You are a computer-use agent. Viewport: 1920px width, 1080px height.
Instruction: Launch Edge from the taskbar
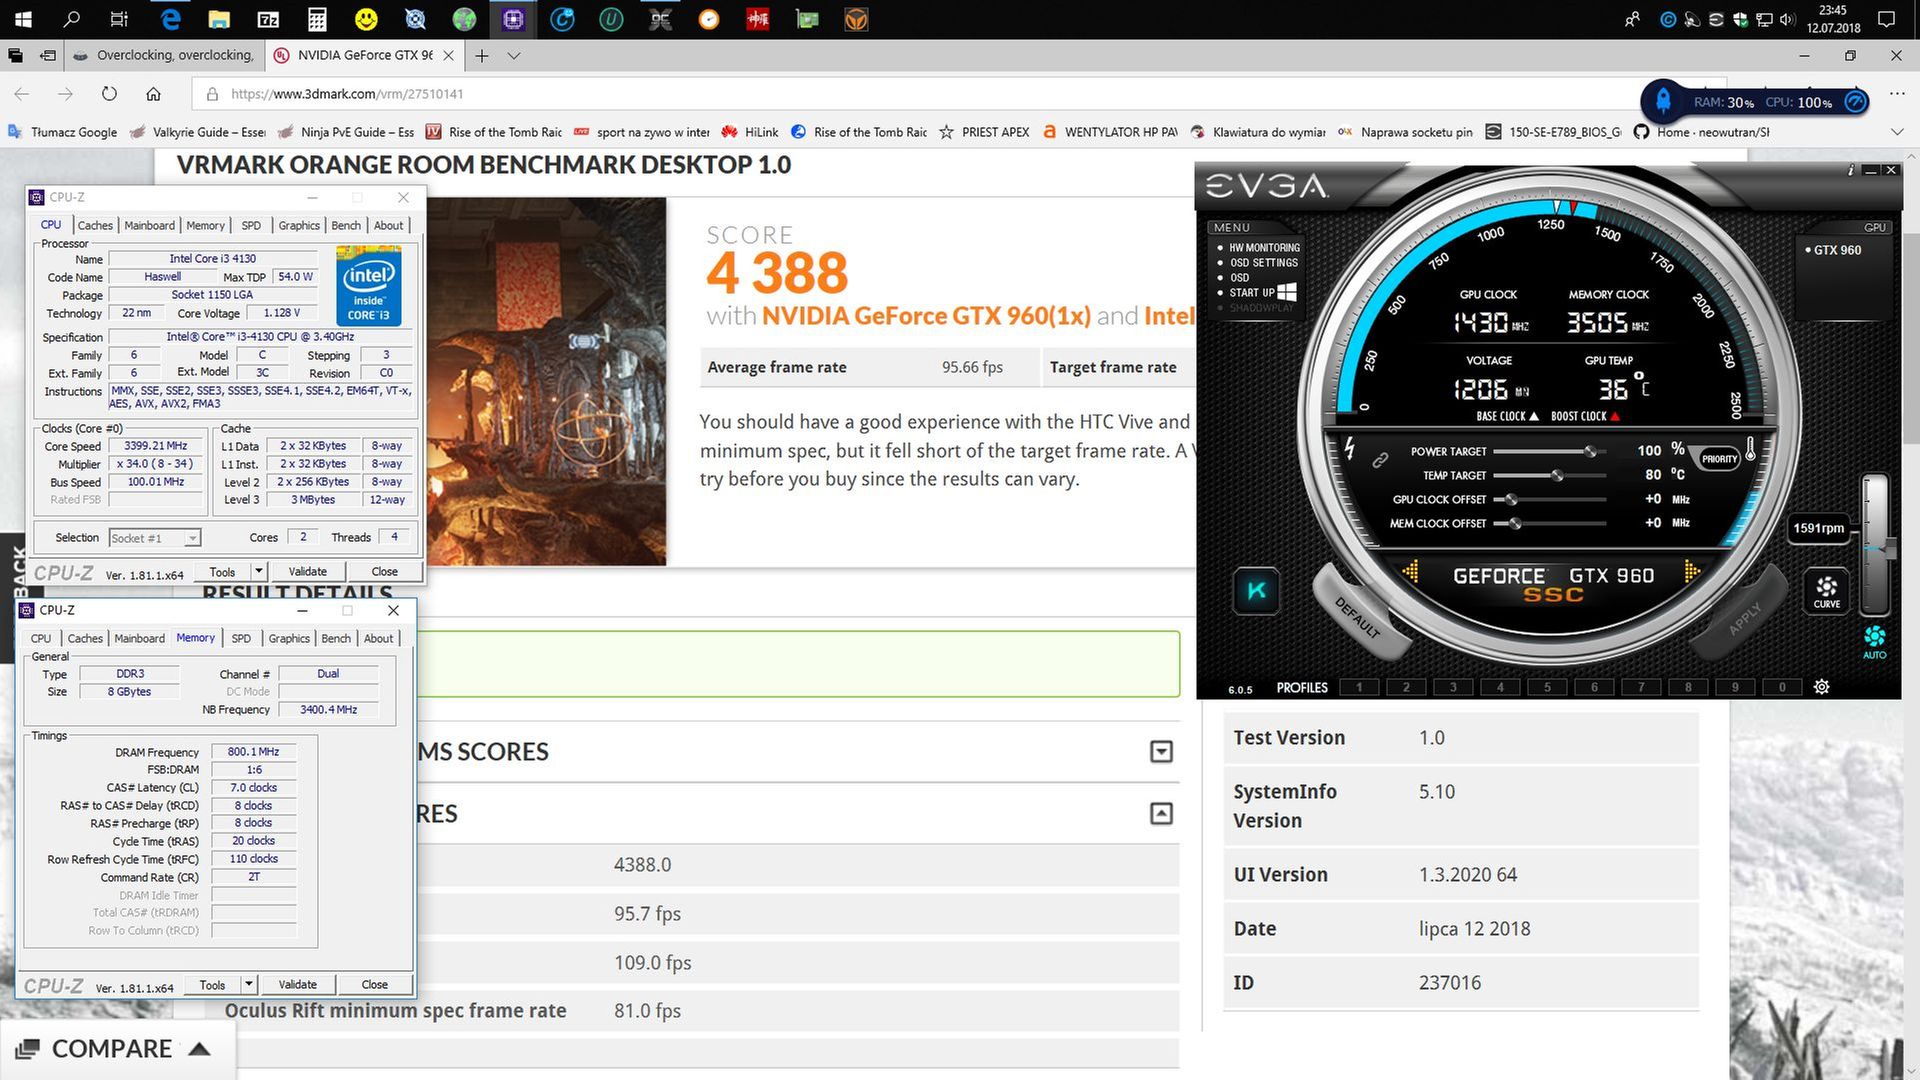[x=171, y=19]
